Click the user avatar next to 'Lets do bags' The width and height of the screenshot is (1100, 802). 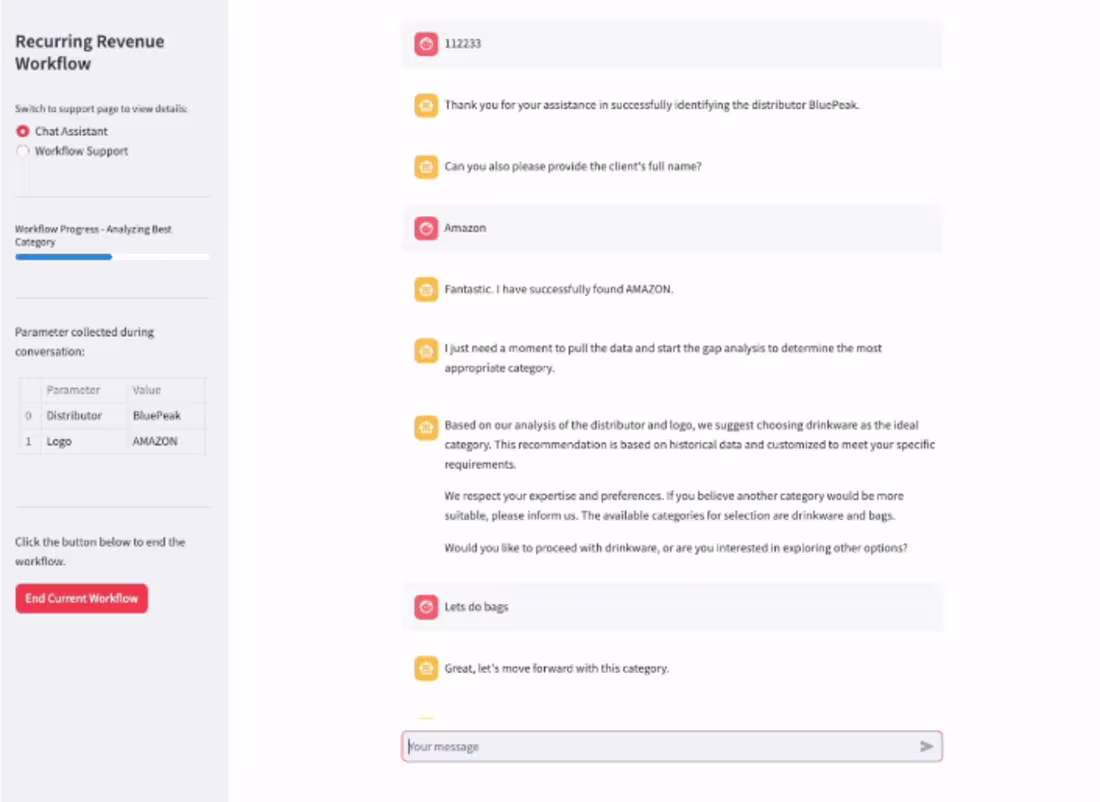point(425,606)
